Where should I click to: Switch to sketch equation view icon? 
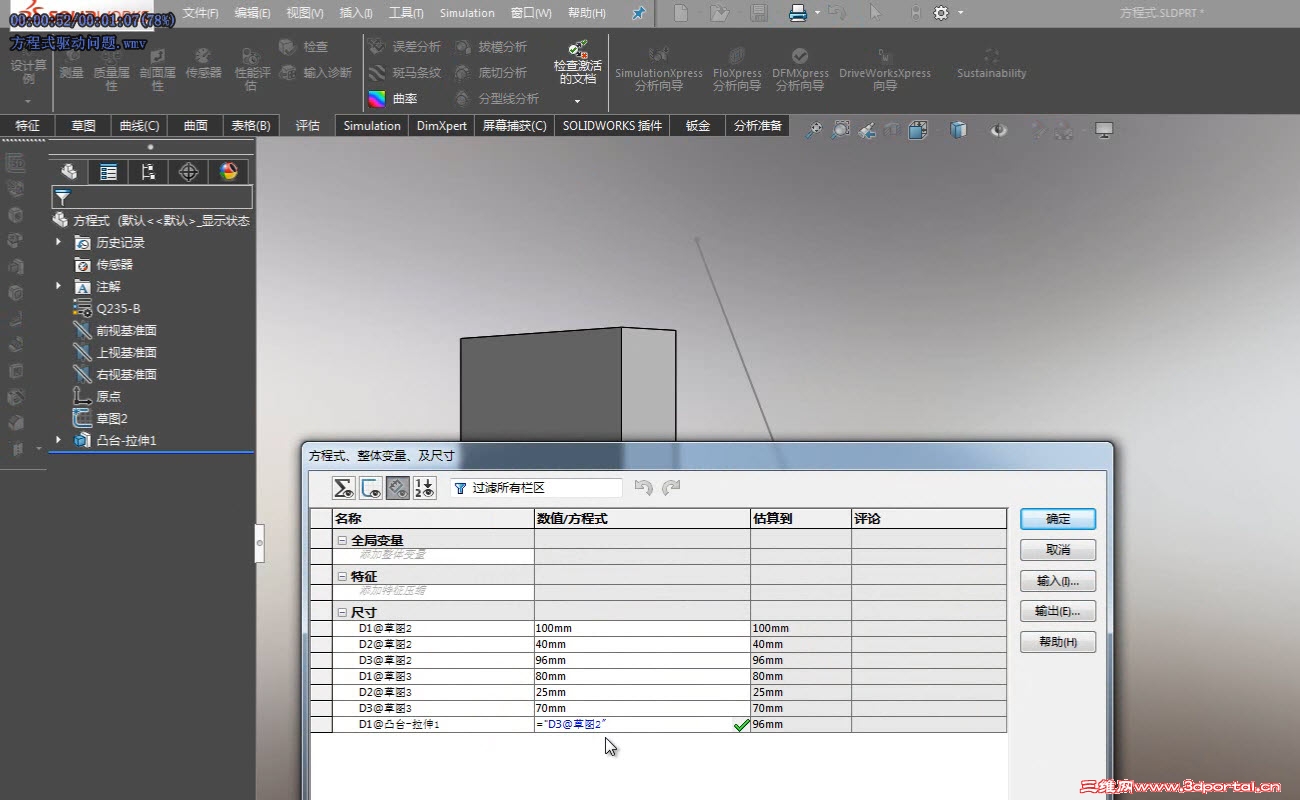click(x=371, y=488)
